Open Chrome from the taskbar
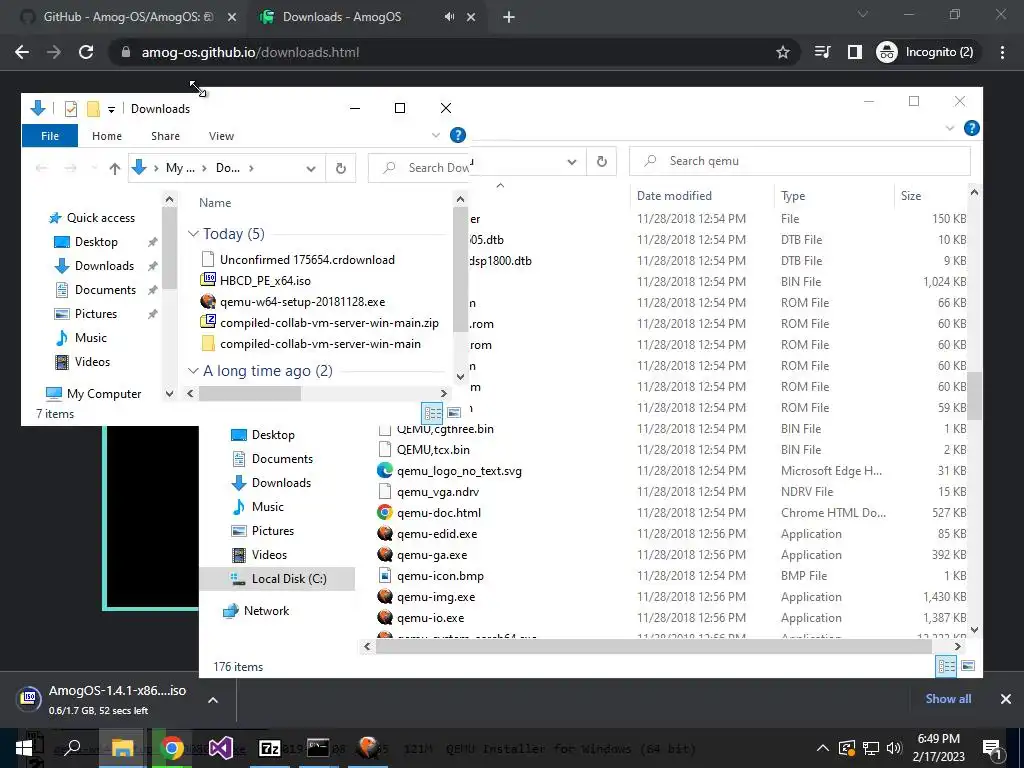 point(172,748)
